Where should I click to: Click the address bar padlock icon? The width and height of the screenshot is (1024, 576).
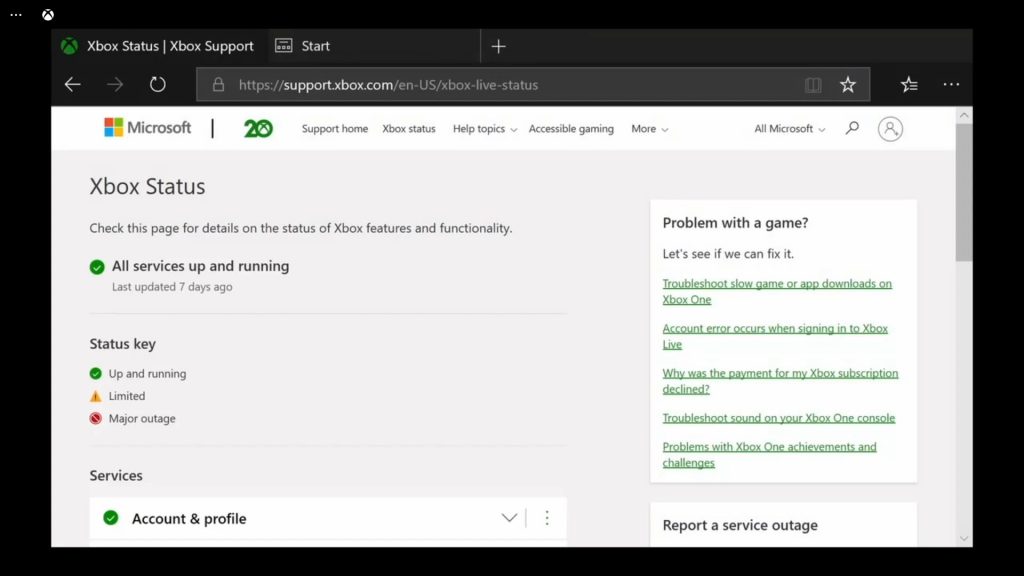click(x=218, y=84)
